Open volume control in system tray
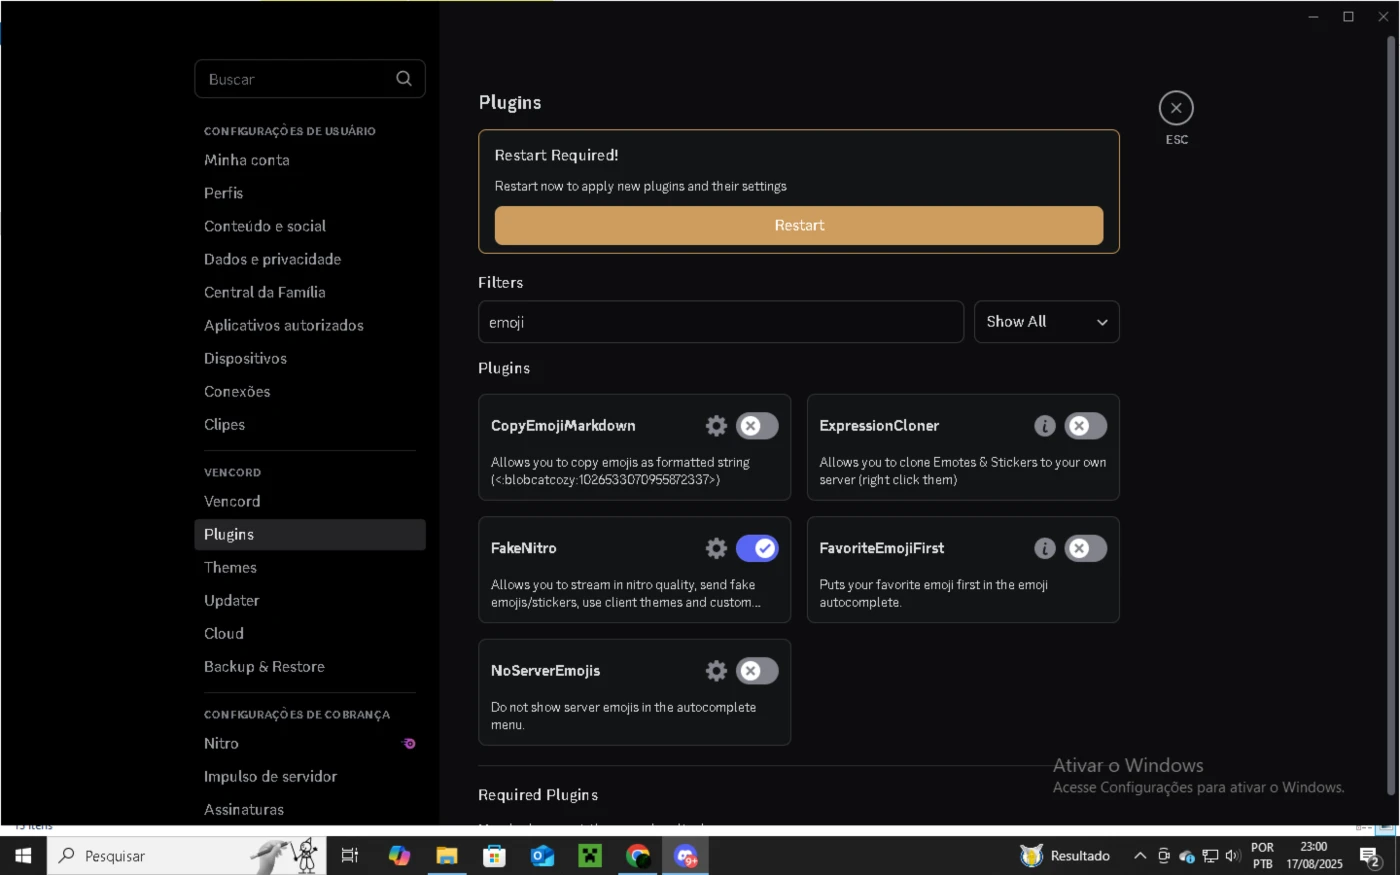Image resolution: width=1400 pixels, height=875 pixels. pyautogui.click(x=1233, y=856)
